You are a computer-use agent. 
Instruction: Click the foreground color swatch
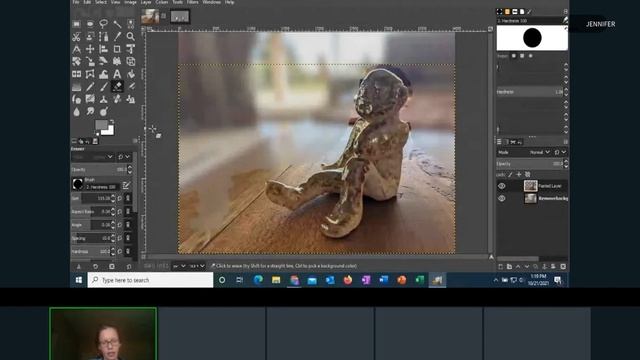coord(101,125)
